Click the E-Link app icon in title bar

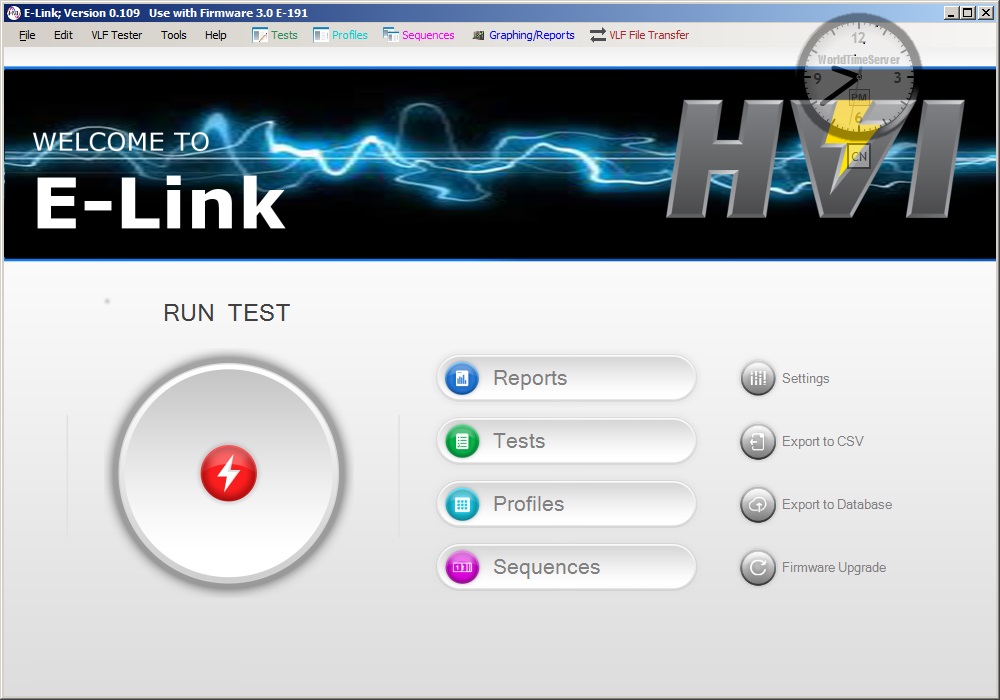pyautogui.click(x=13, y=13)
